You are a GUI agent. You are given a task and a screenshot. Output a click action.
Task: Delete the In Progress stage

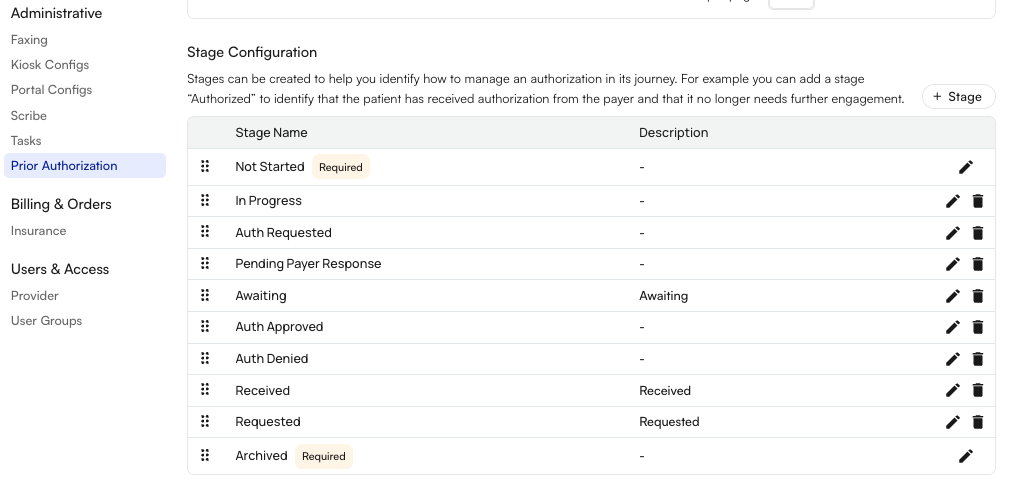(977, 201)
